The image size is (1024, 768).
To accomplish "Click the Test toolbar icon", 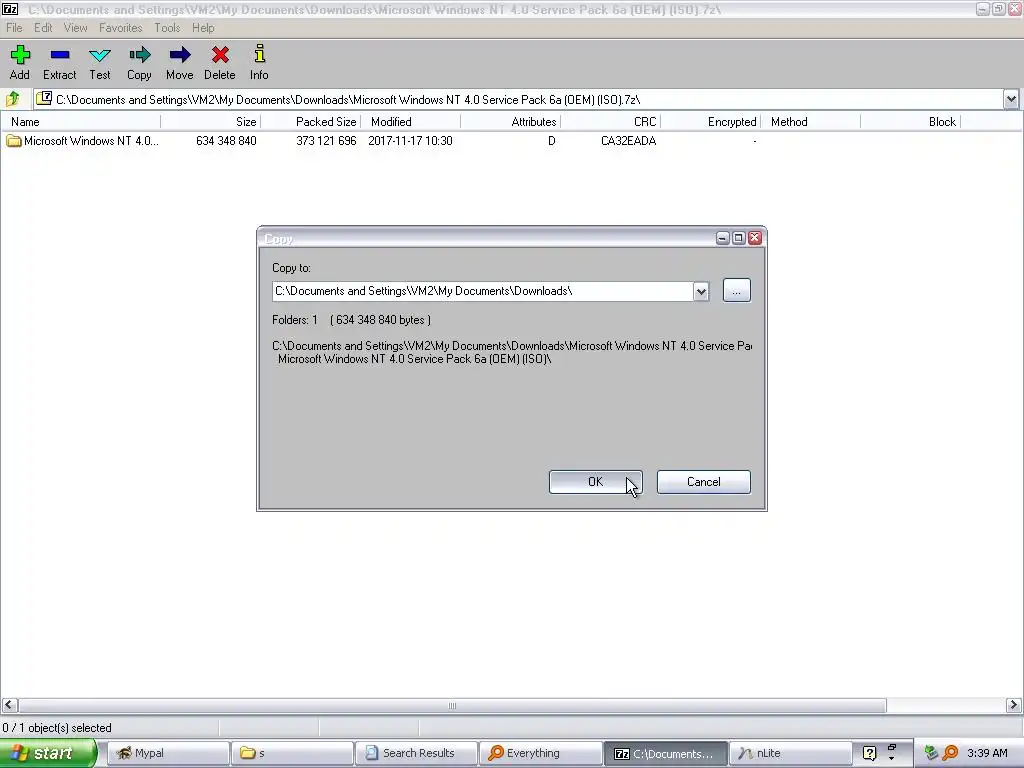I will (100, 62).
